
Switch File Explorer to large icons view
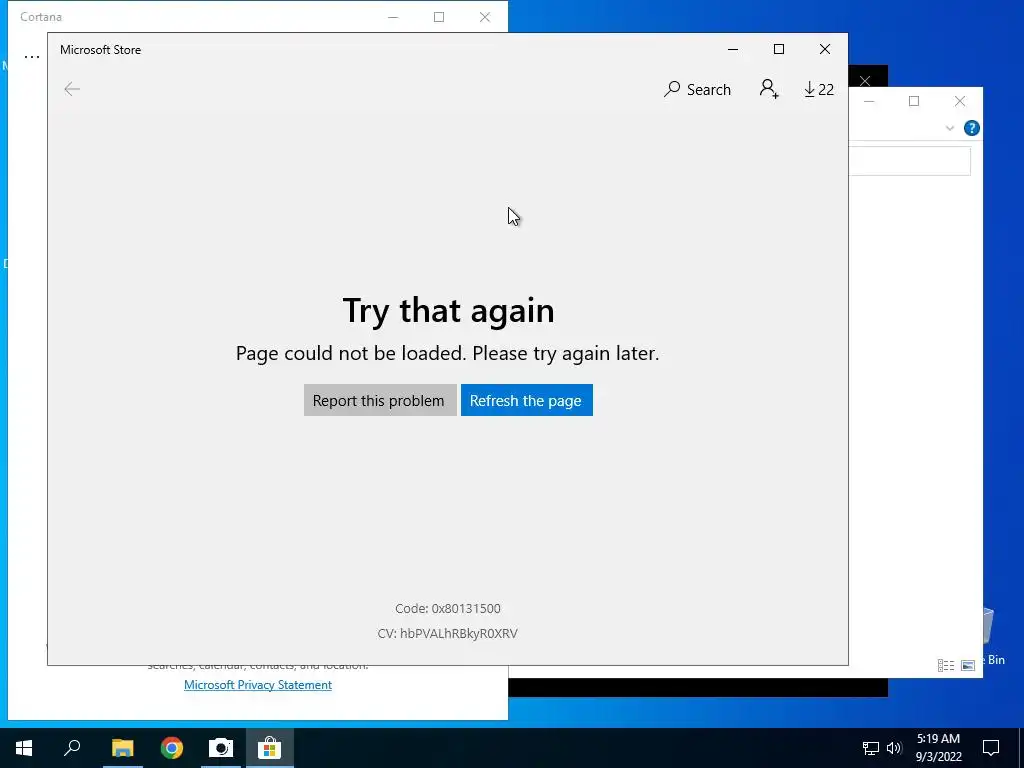(x=968, y=665)
